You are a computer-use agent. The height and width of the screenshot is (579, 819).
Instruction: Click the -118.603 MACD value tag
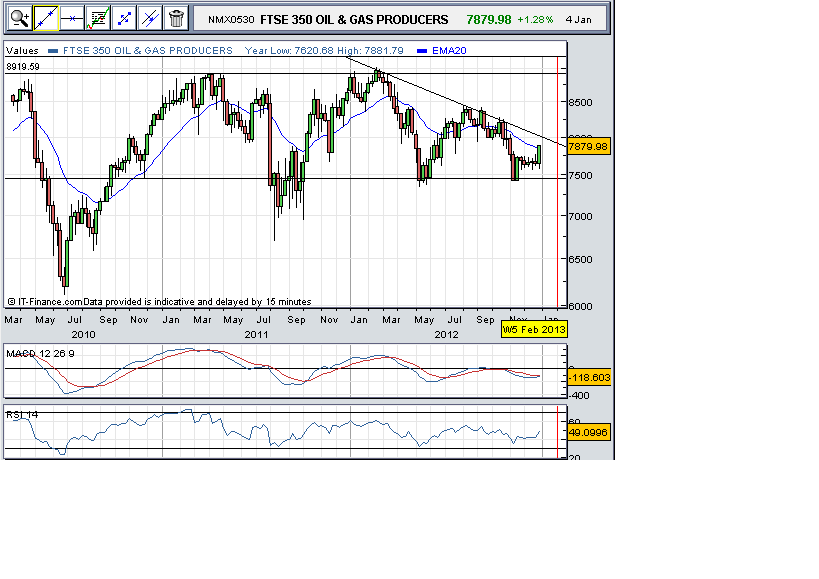pos(588,378)
